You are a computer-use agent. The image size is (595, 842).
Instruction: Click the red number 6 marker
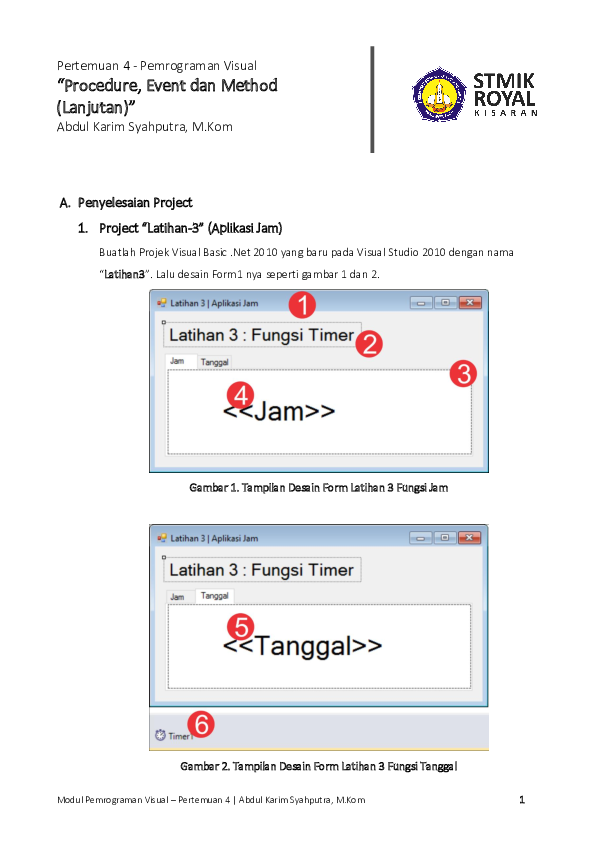(x=201, y=724)
